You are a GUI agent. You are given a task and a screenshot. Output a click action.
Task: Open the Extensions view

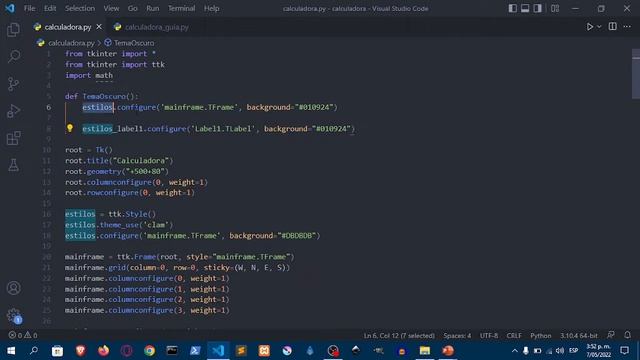click(x=13, y=138)
